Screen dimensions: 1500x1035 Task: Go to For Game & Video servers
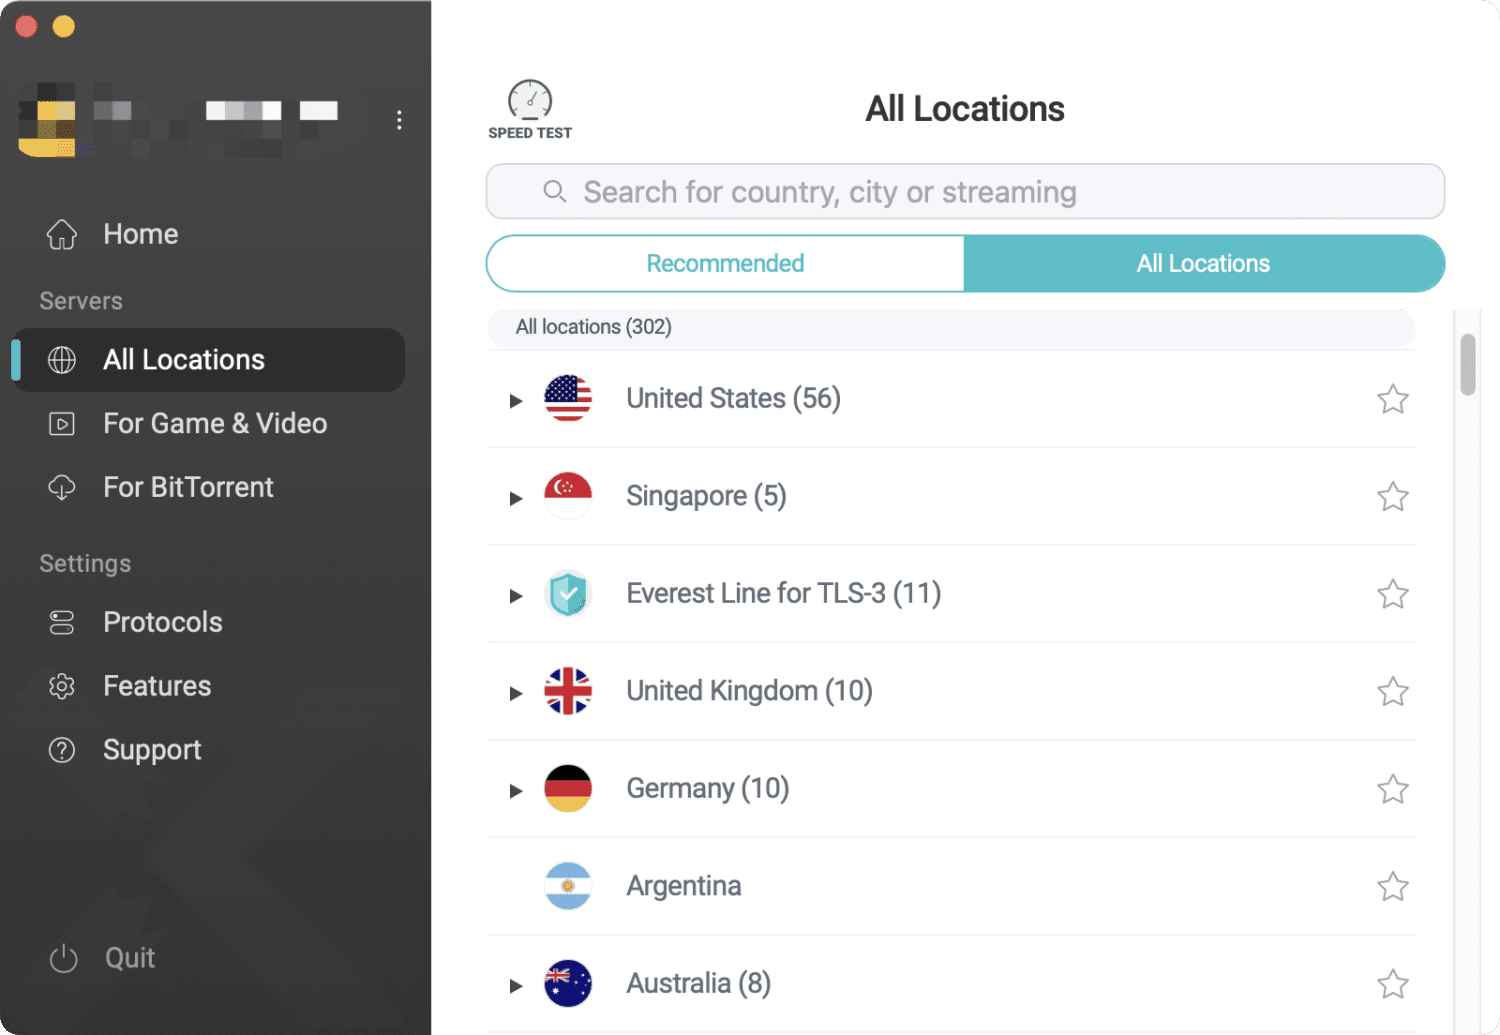[214, 424]
